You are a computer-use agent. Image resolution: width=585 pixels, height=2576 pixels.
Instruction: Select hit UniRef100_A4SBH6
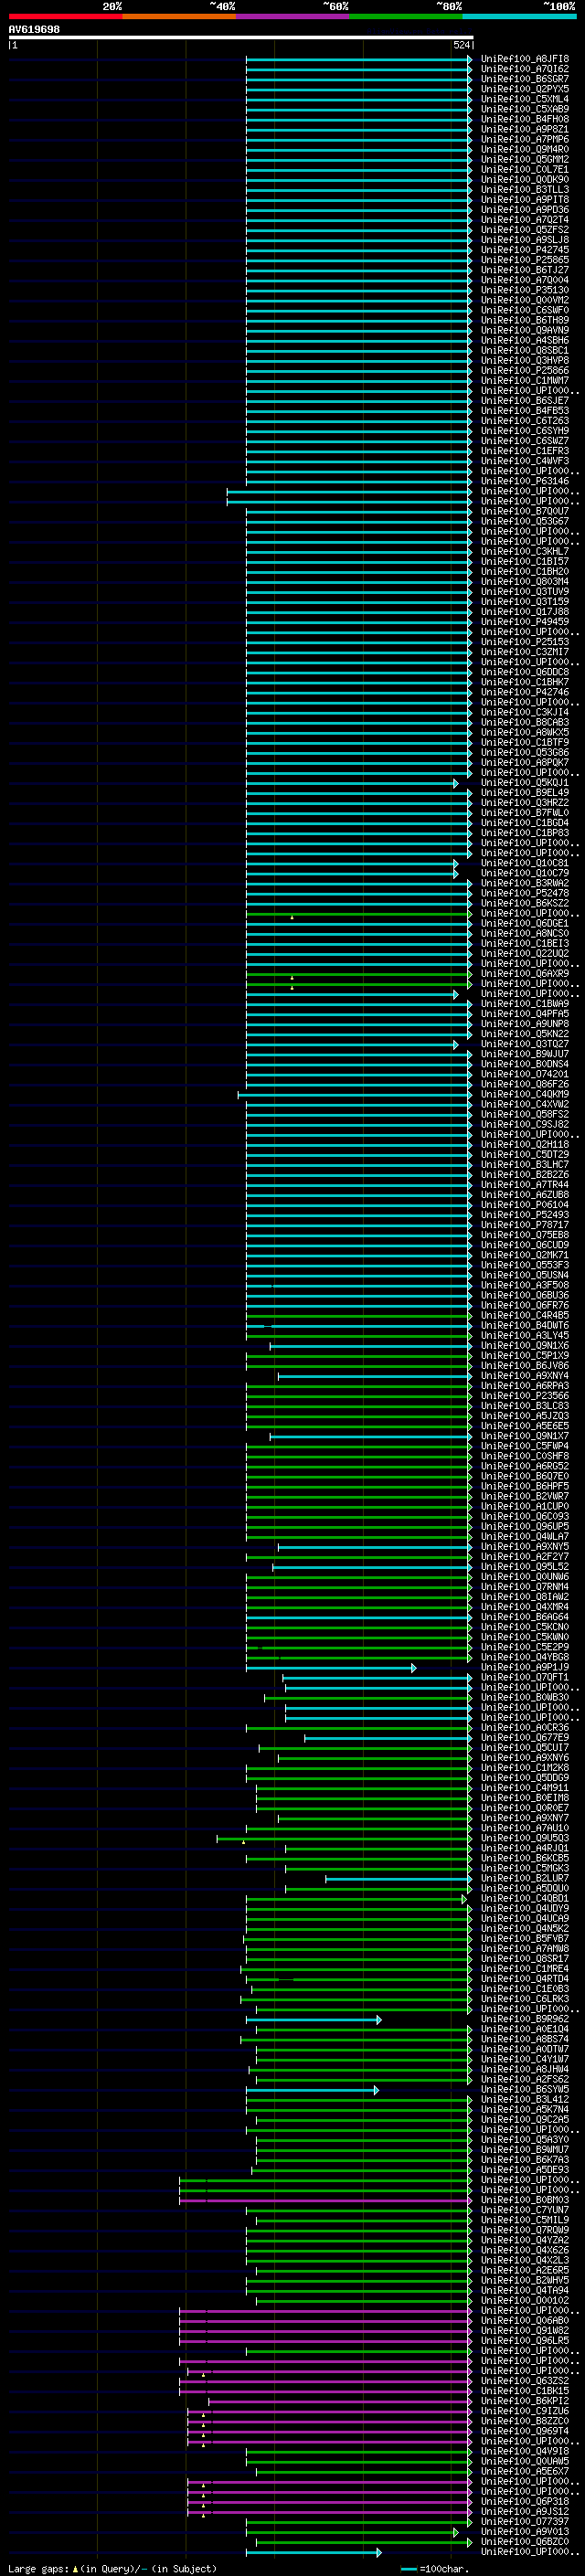525,340
